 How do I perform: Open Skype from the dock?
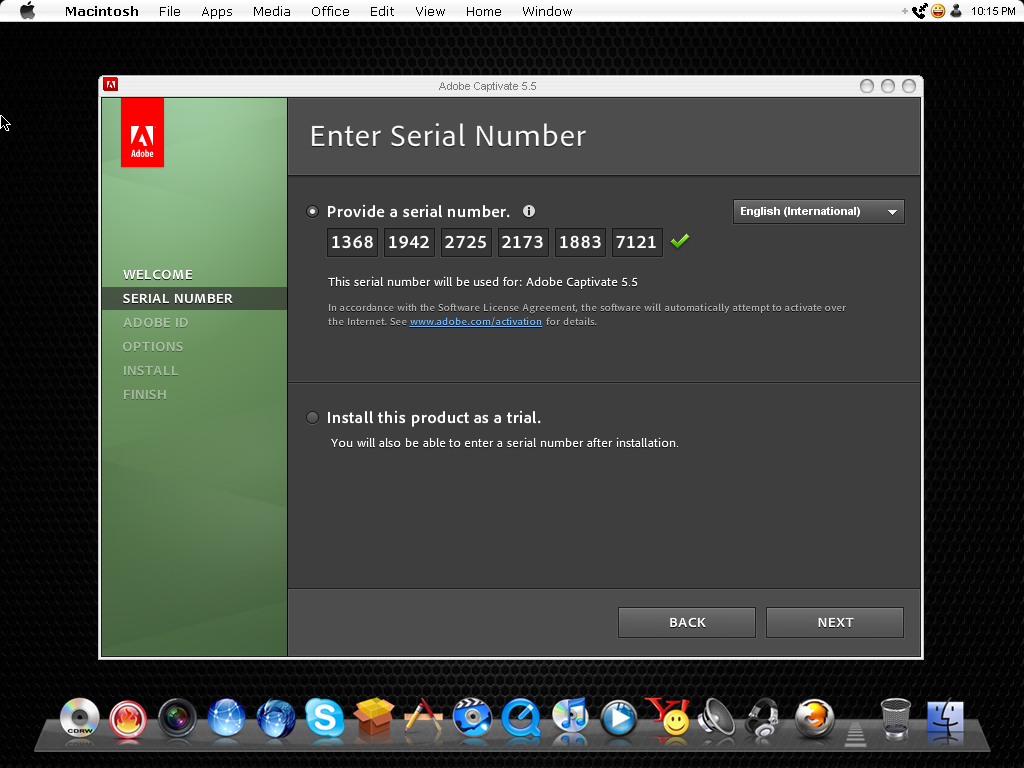(x=325, y=718)
